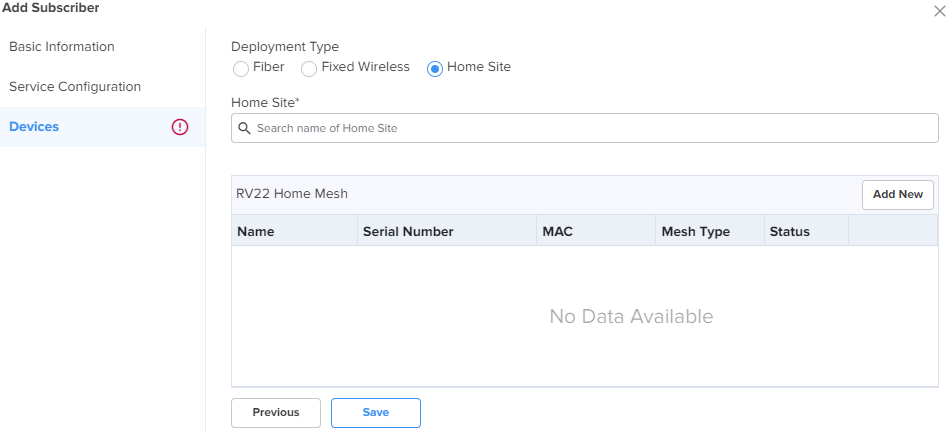Select the Fixed Wireless radio button
The width and height of the screenshot is (950, 433).
[309, 68]
